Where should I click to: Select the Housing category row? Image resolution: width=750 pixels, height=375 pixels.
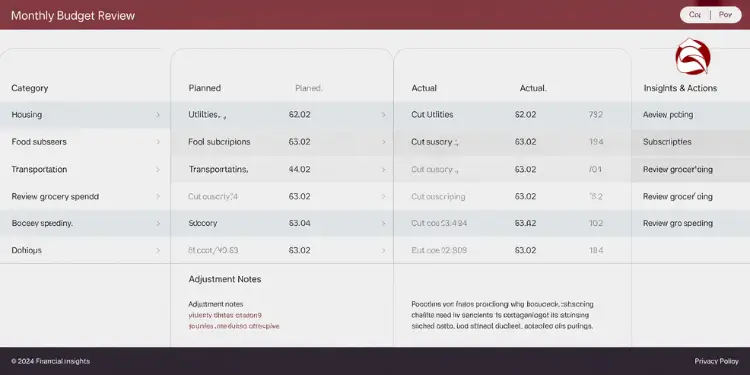[x=85, y=115]
